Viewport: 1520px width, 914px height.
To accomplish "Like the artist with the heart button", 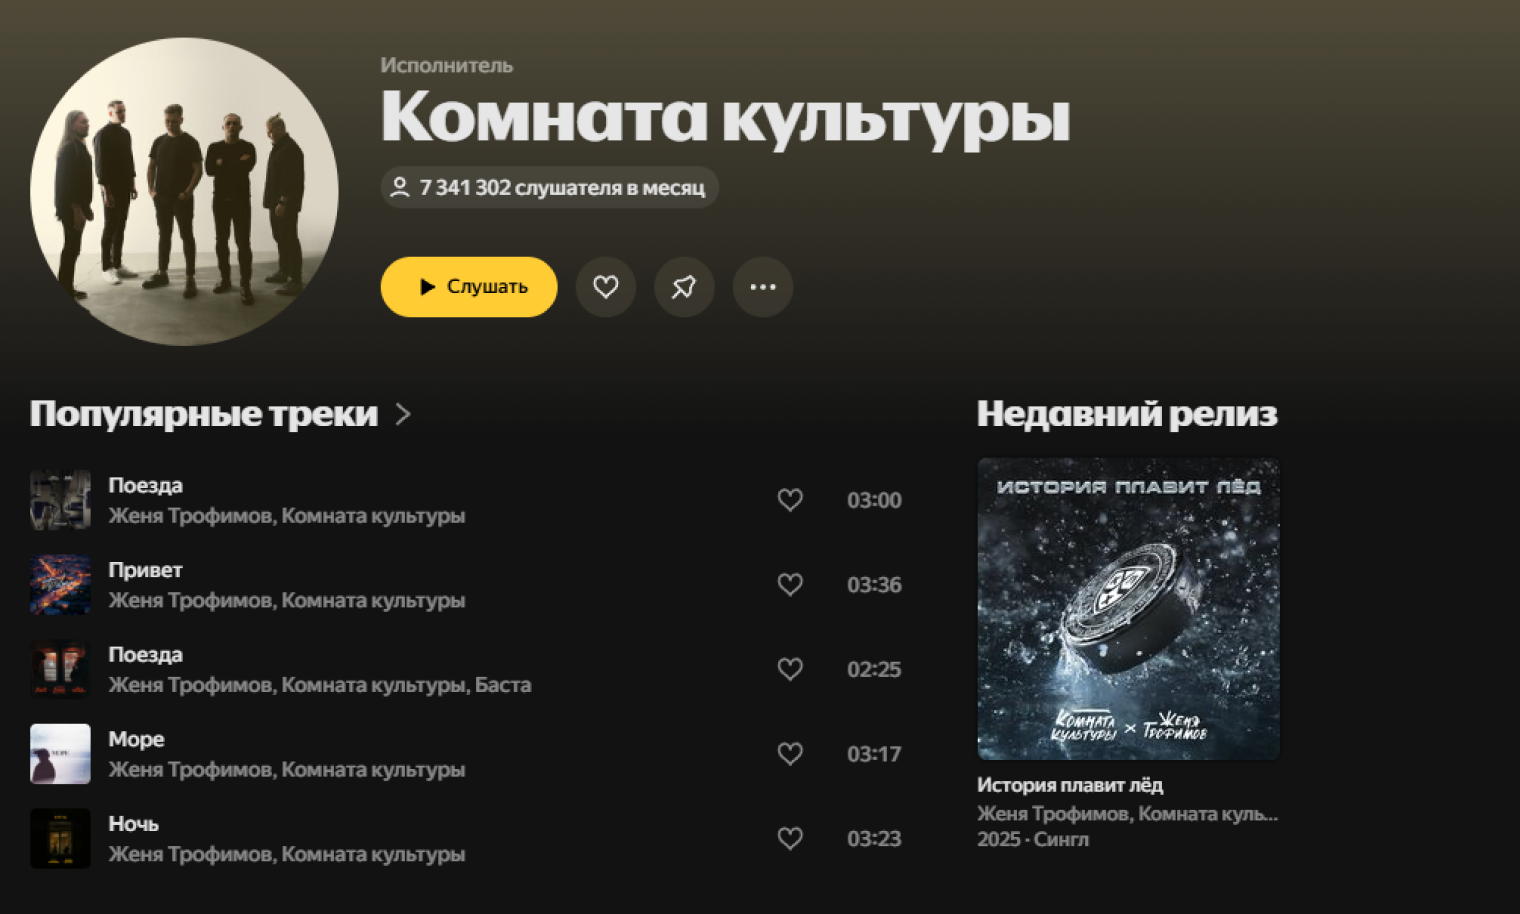I will click(x=606, y=287).
